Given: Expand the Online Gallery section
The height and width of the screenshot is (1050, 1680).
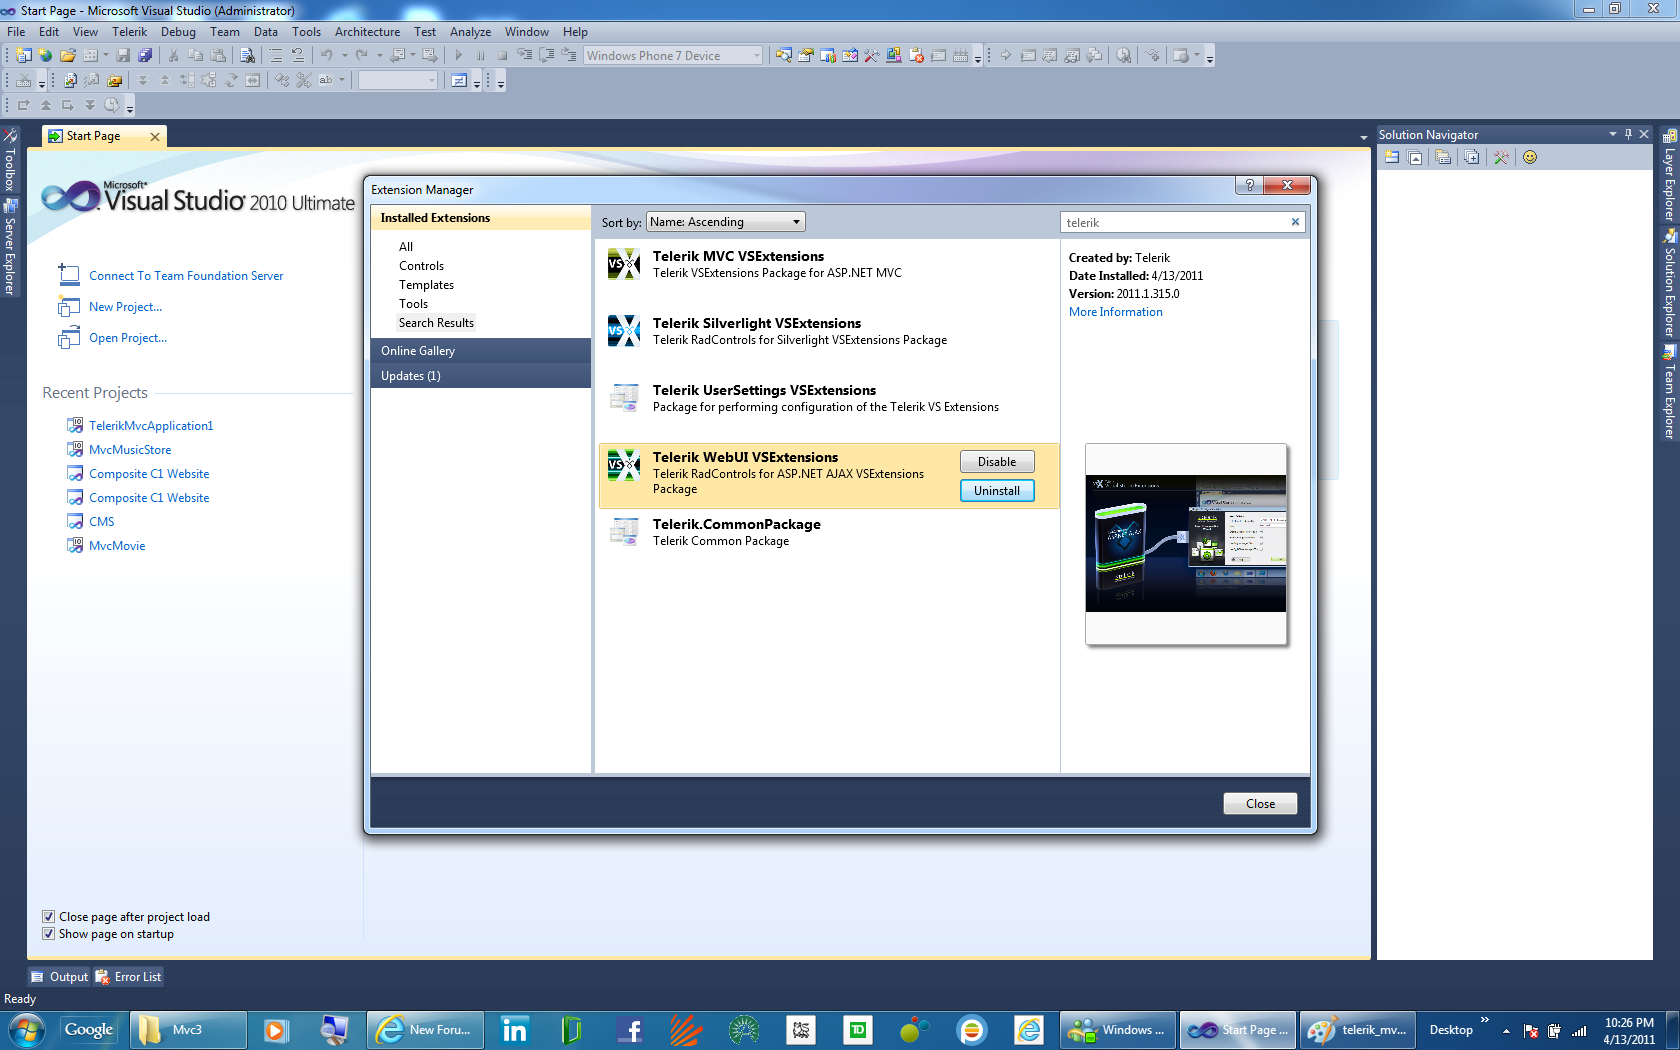Looking at the screenshot, I should coord(481,351).
